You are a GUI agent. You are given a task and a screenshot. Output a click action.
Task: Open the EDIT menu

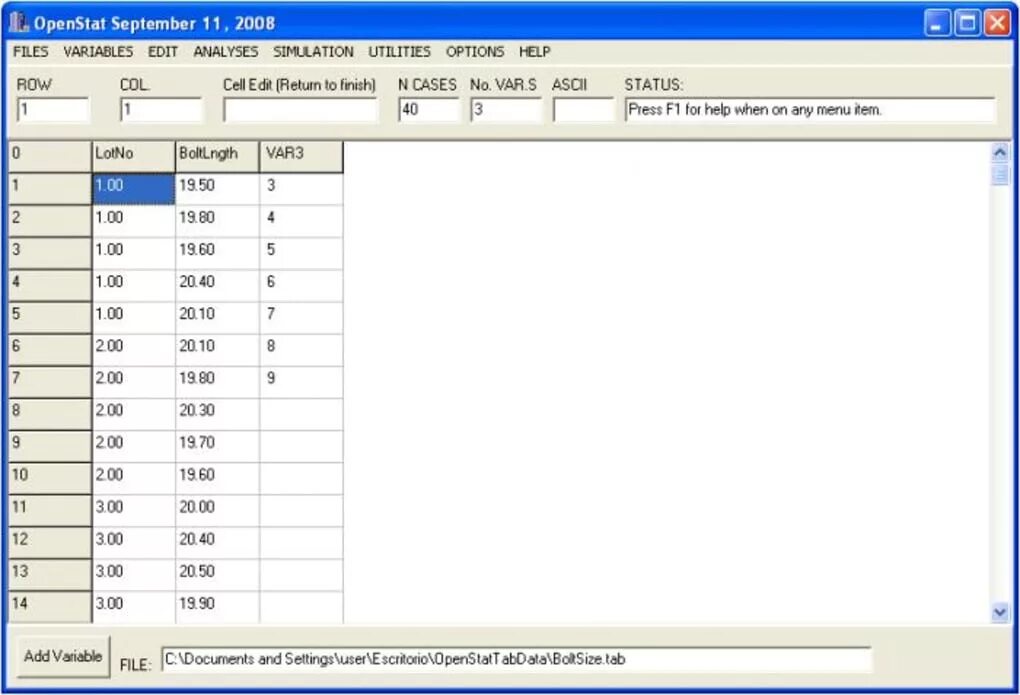point(162,51)
